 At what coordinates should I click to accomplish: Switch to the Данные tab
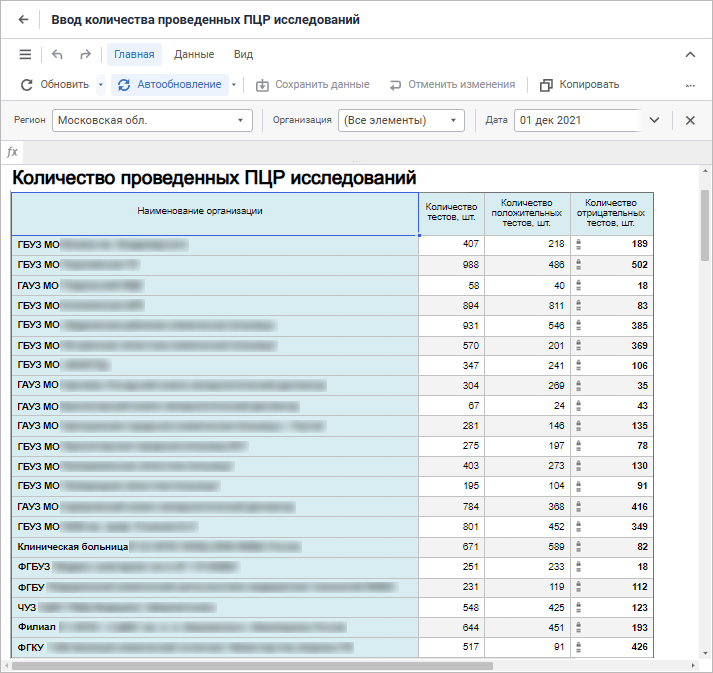(193, 55)
